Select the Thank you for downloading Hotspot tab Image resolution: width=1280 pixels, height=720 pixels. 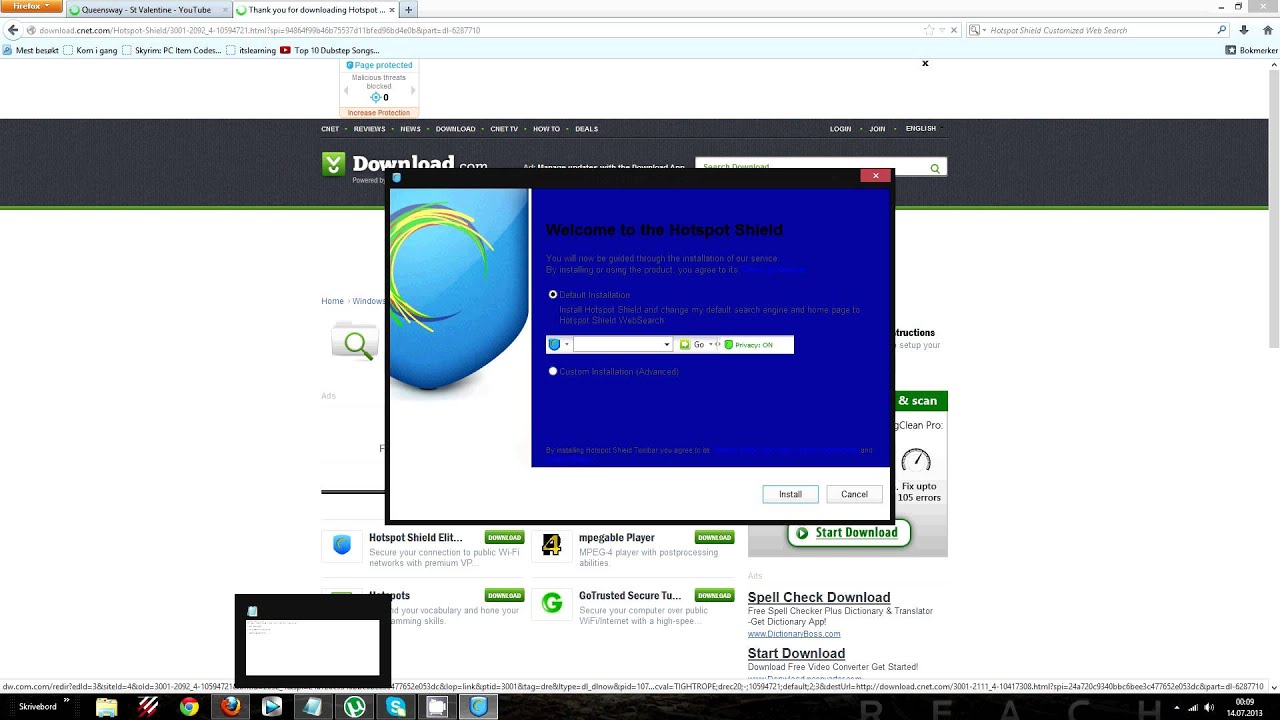pyautogui.click(x=315, y=10)
